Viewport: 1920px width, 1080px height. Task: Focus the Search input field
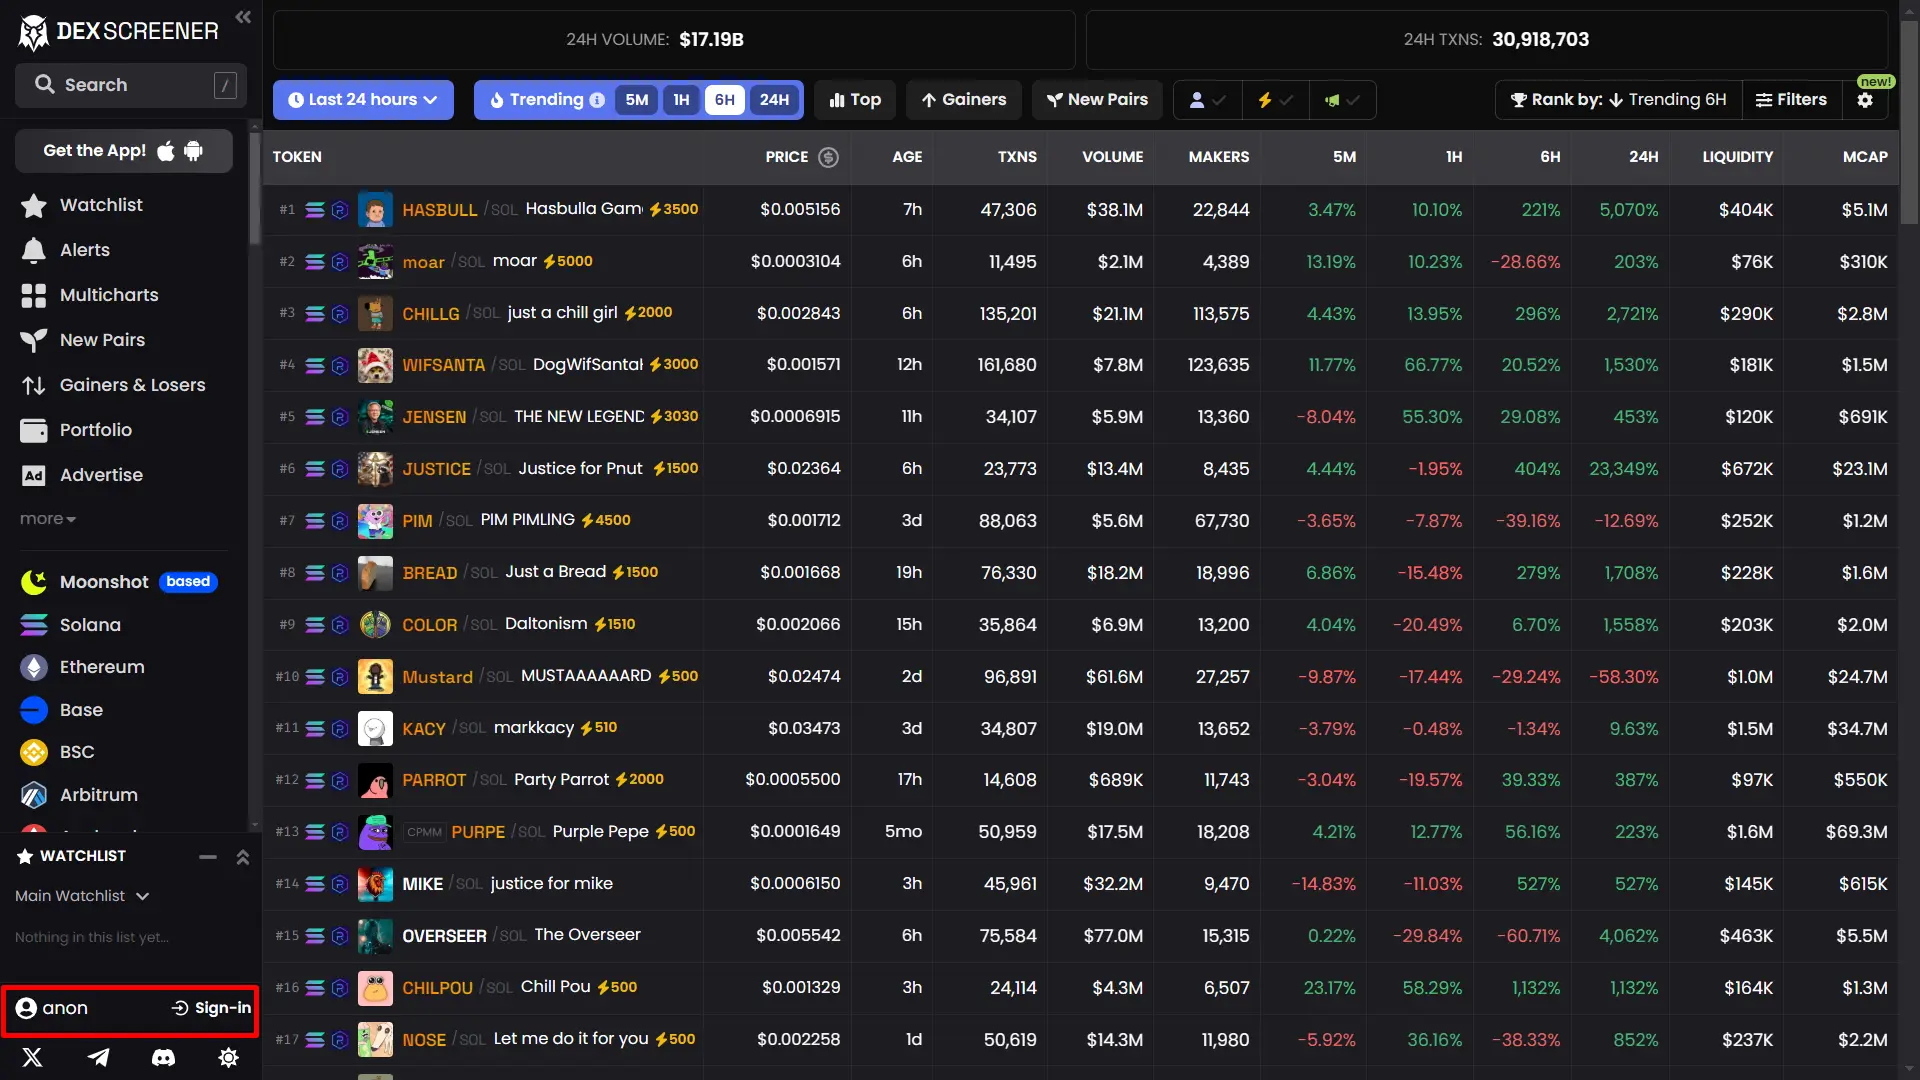[131, 85]
